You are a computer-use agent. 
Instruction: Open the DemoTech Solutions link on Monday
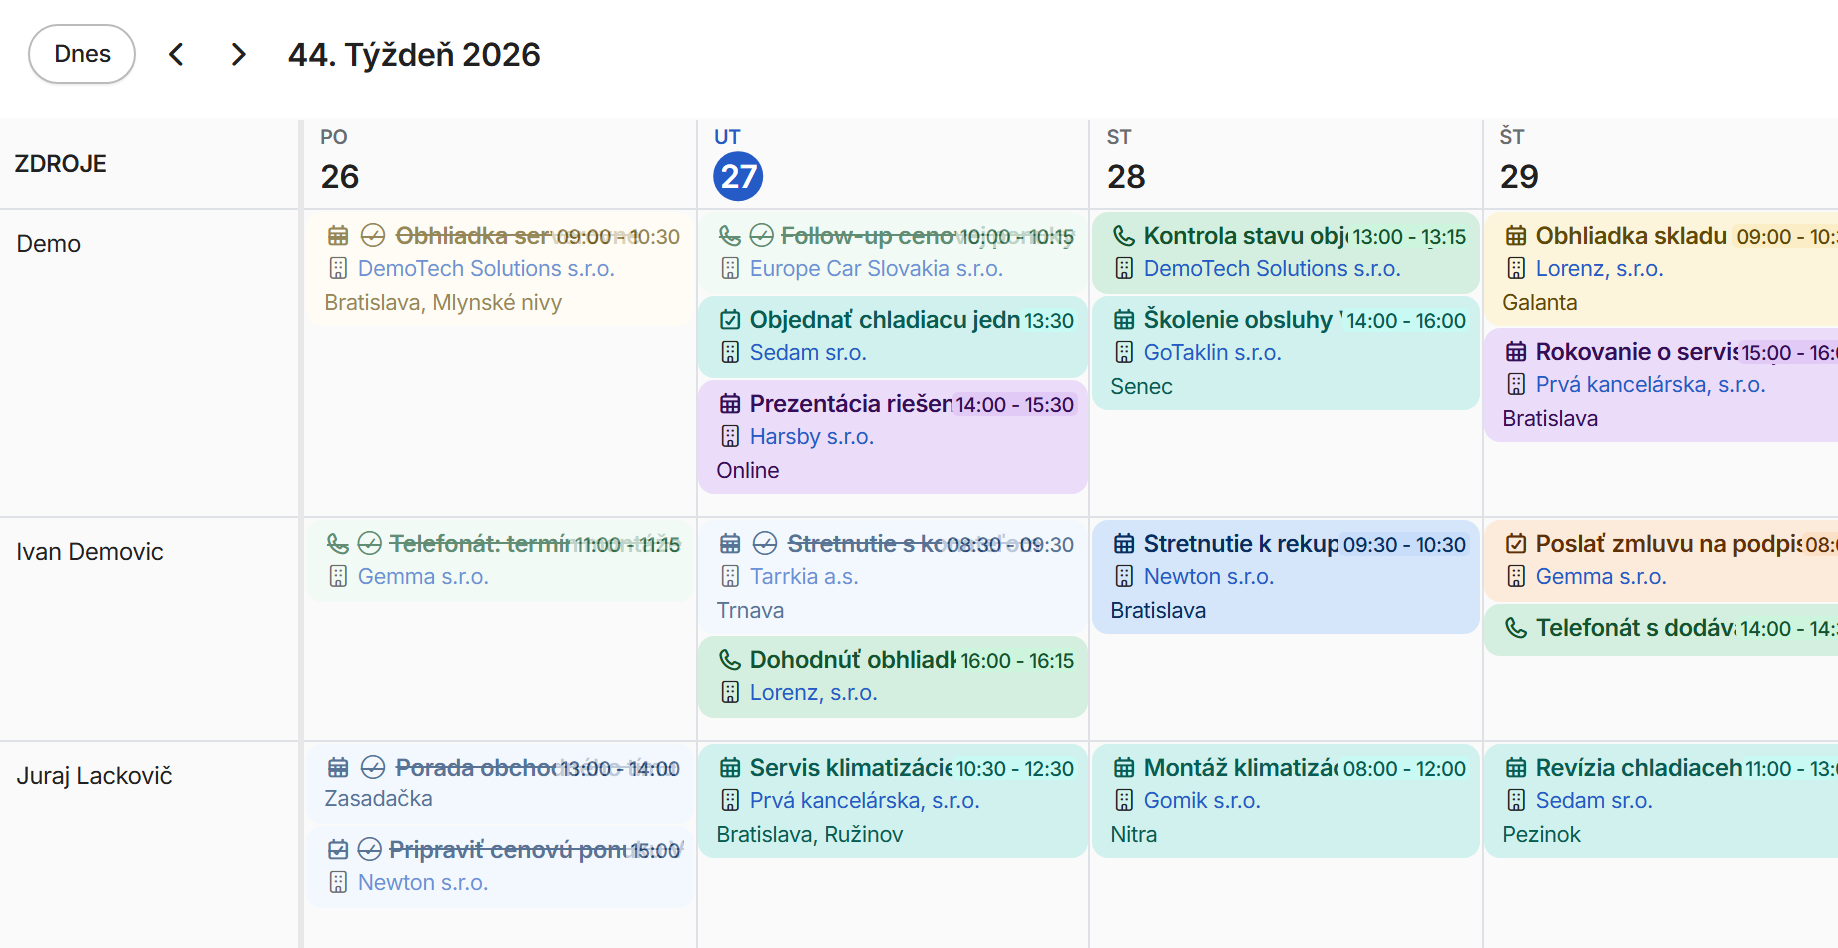coord(486,269)
